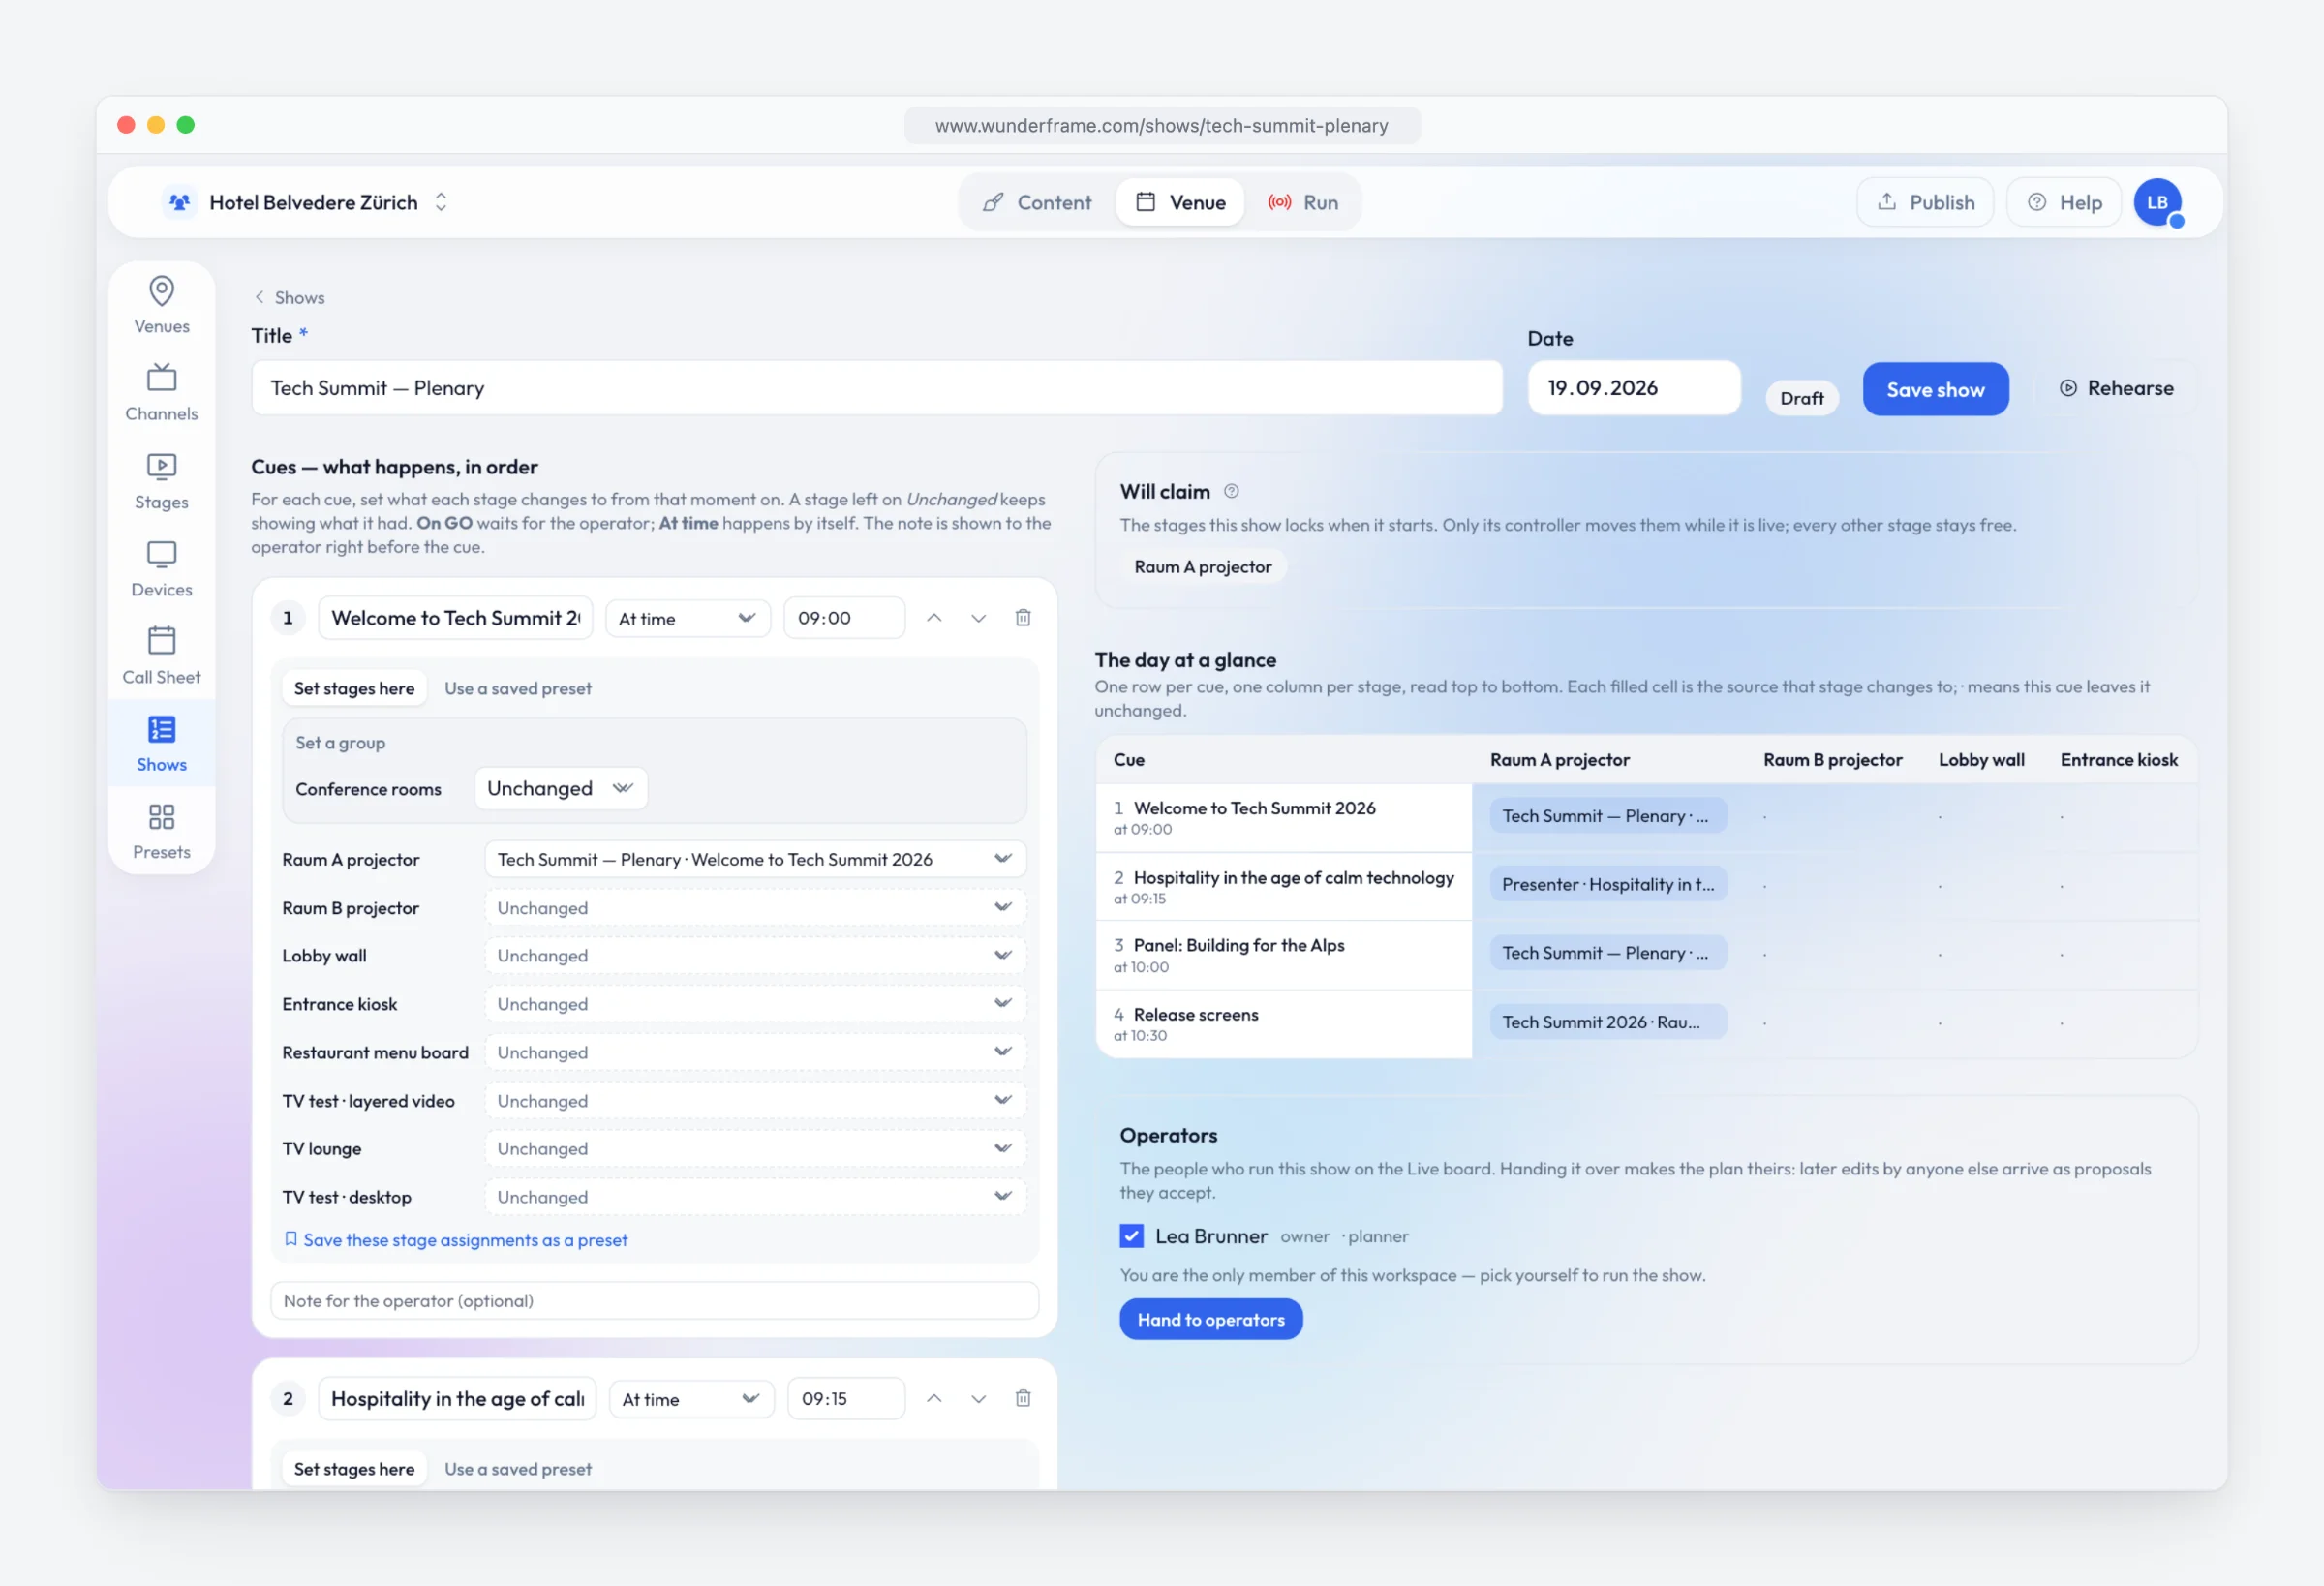Open the Raum A projector source dropdown
The image size is (2324, 1586).
tap(755, 859)
